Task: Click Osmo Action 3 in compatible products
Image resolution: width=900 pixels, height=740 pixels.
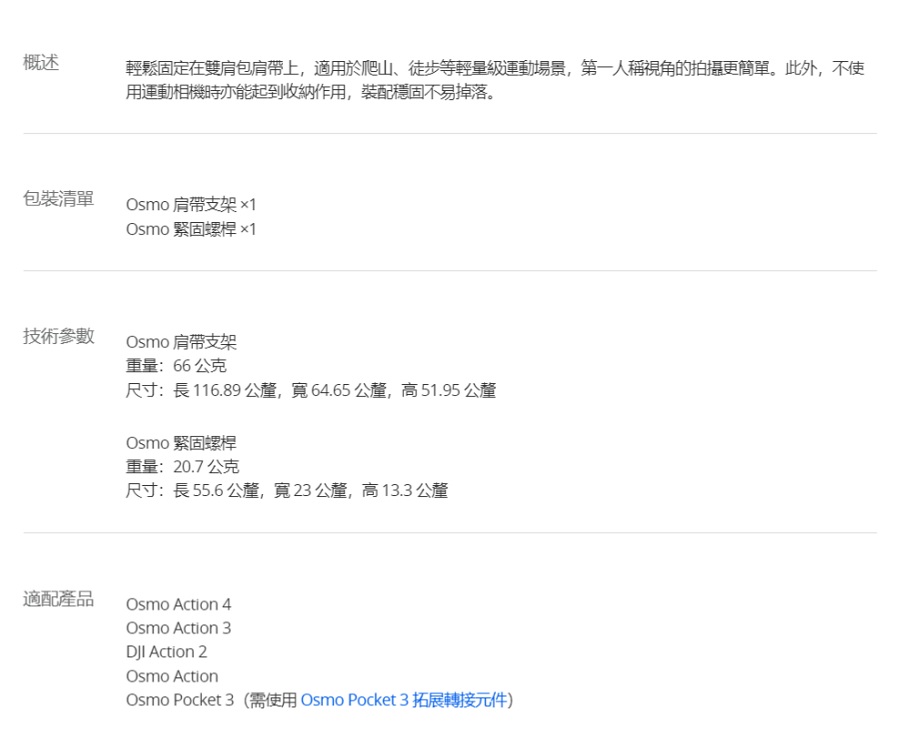Action: tap(178, 628)
